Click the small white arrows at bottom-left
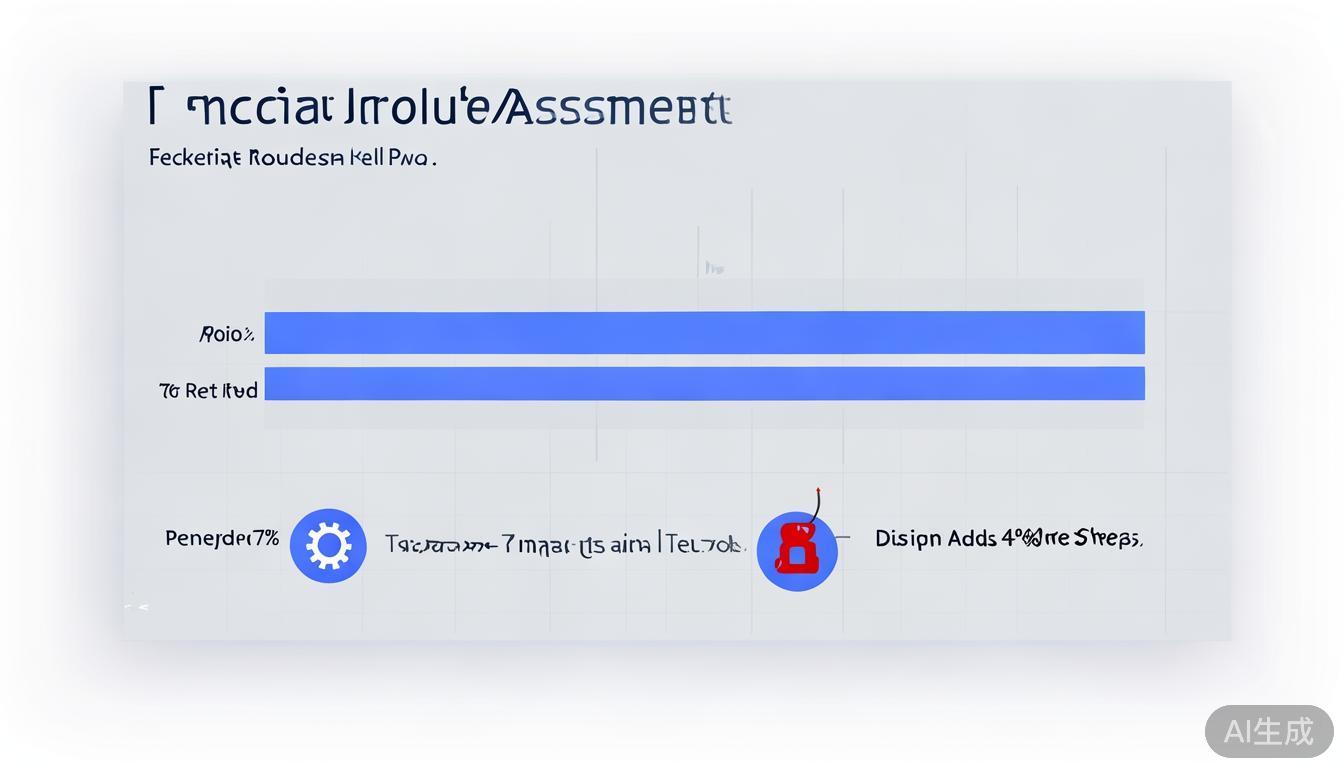Screen dimensions: 1344x768 (x=136, y=606)
